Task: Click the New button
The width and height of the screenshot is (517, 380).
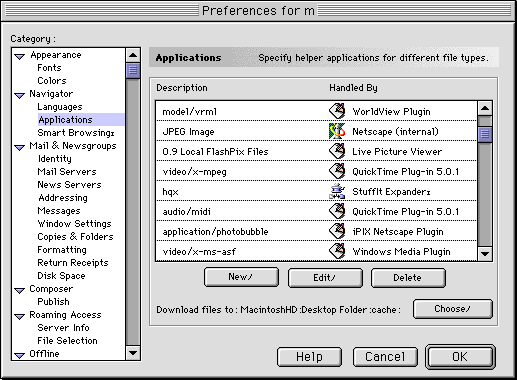Action: pos(241,277)
